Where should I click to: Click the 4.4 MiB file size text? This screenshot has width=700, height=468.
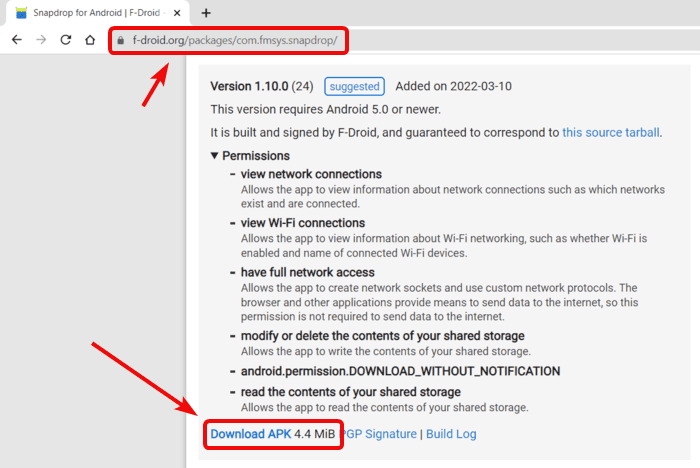[314, 434]
